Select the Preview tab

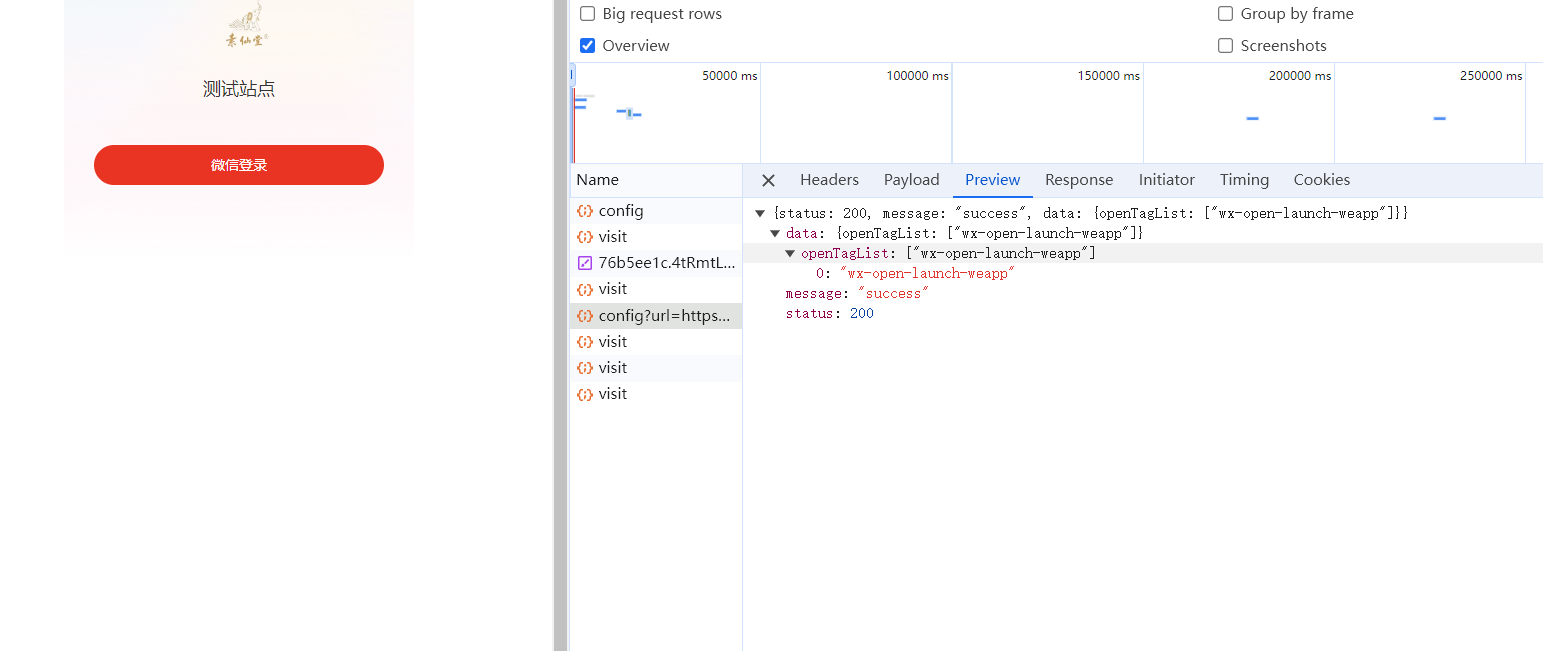(x=992, y=180)
